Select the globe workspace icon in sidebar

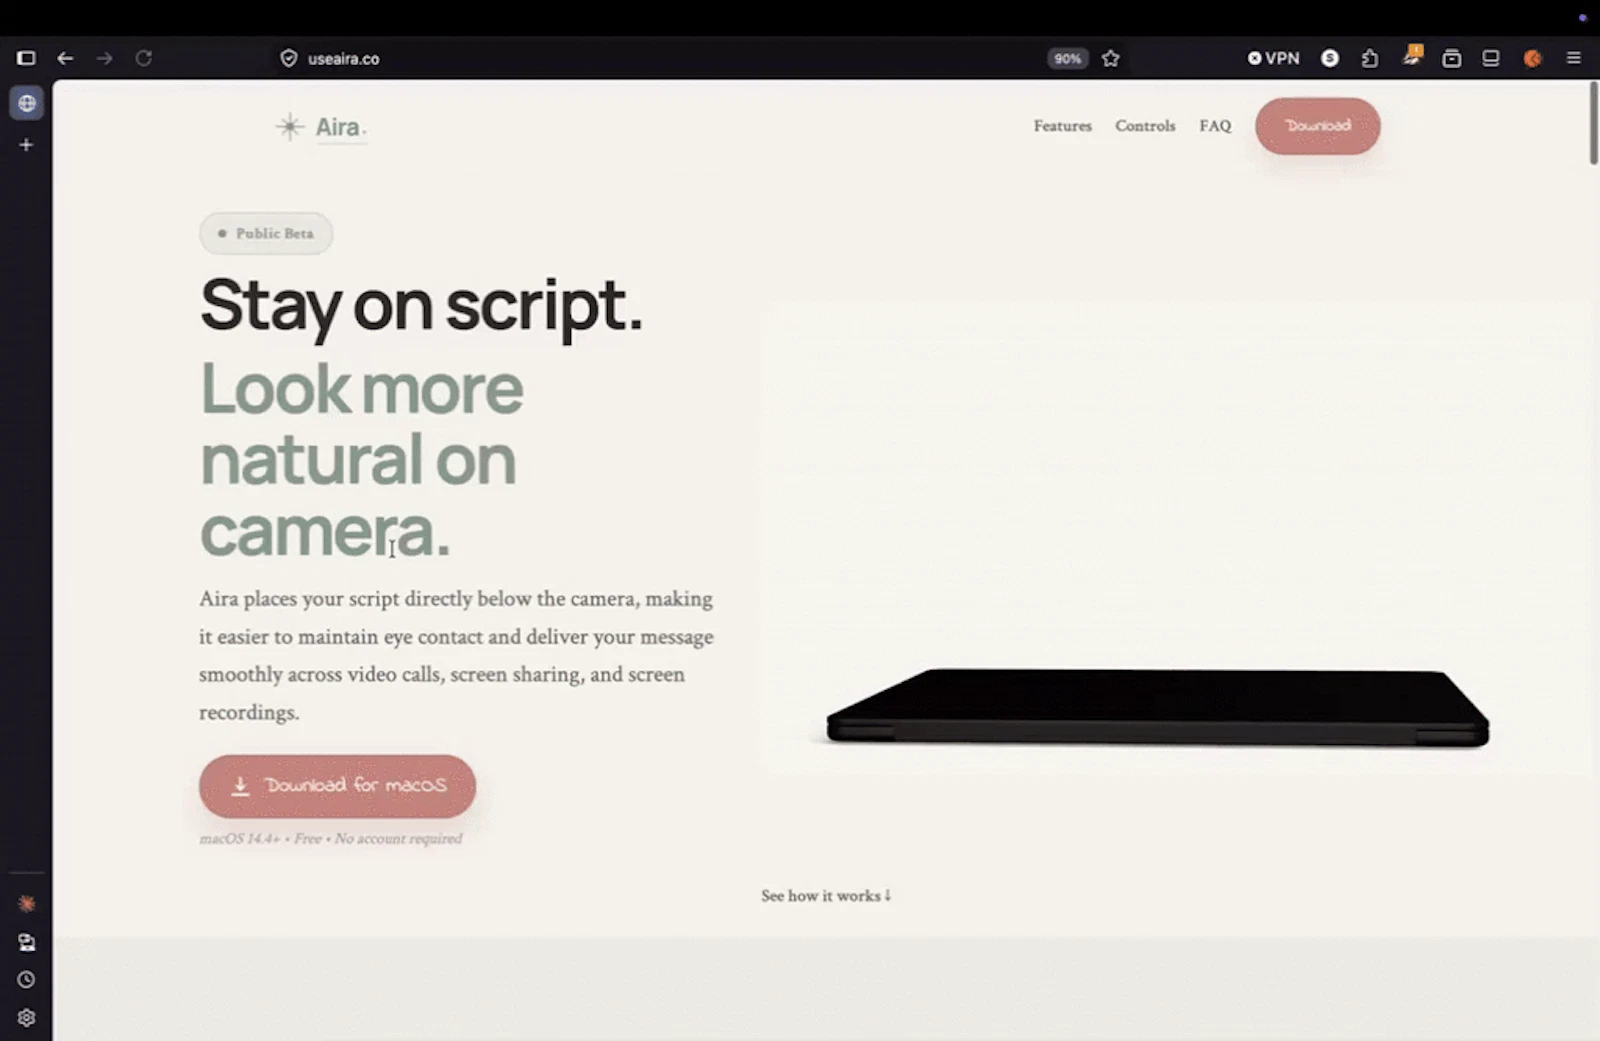(27, 103)
